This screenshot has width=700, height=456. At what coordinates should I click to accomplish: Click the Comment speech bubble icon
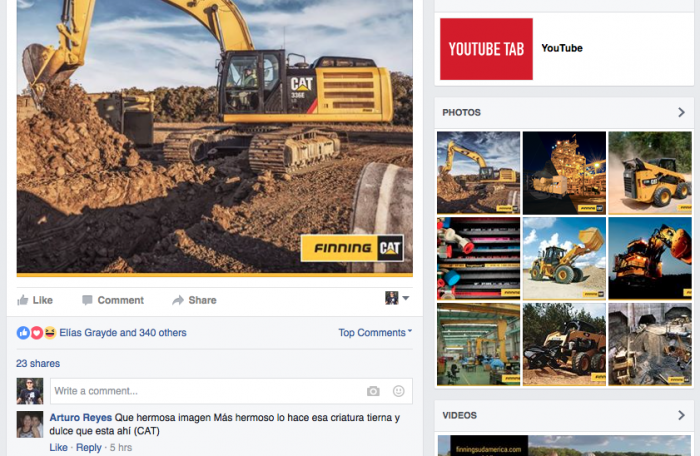tap(88, 300)
